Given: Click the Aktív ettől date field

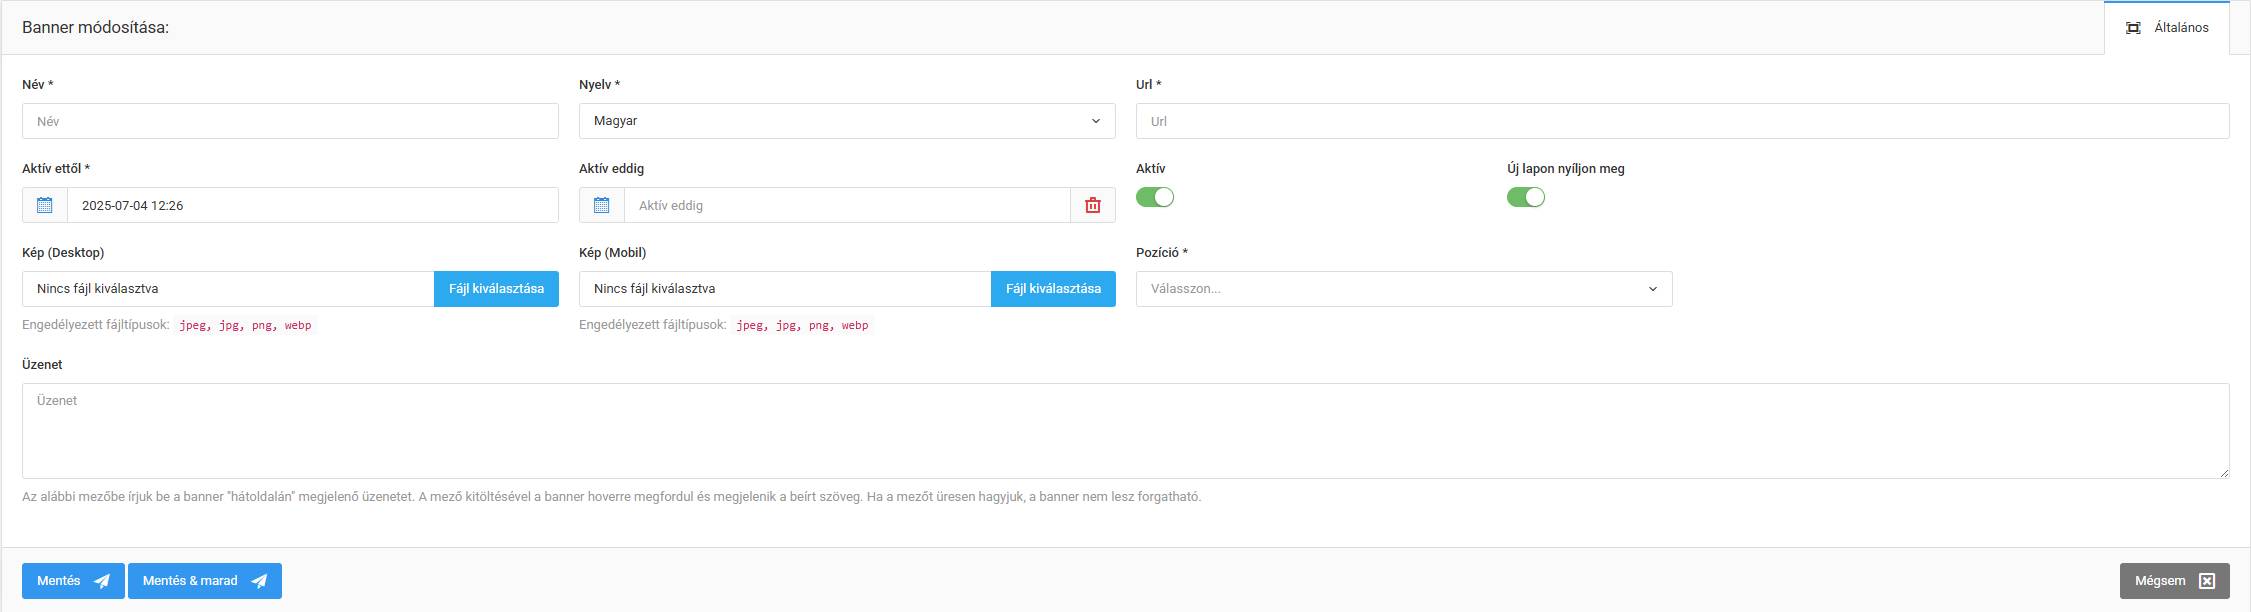Looking at the screenshot, I should [x=312, y=205].
